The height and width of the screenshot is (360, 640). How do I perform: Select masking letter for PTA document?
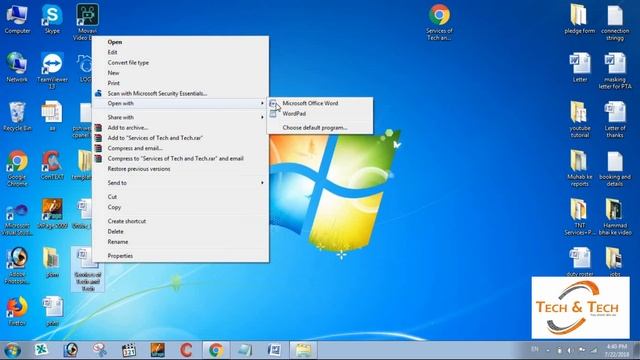point(615,71)
